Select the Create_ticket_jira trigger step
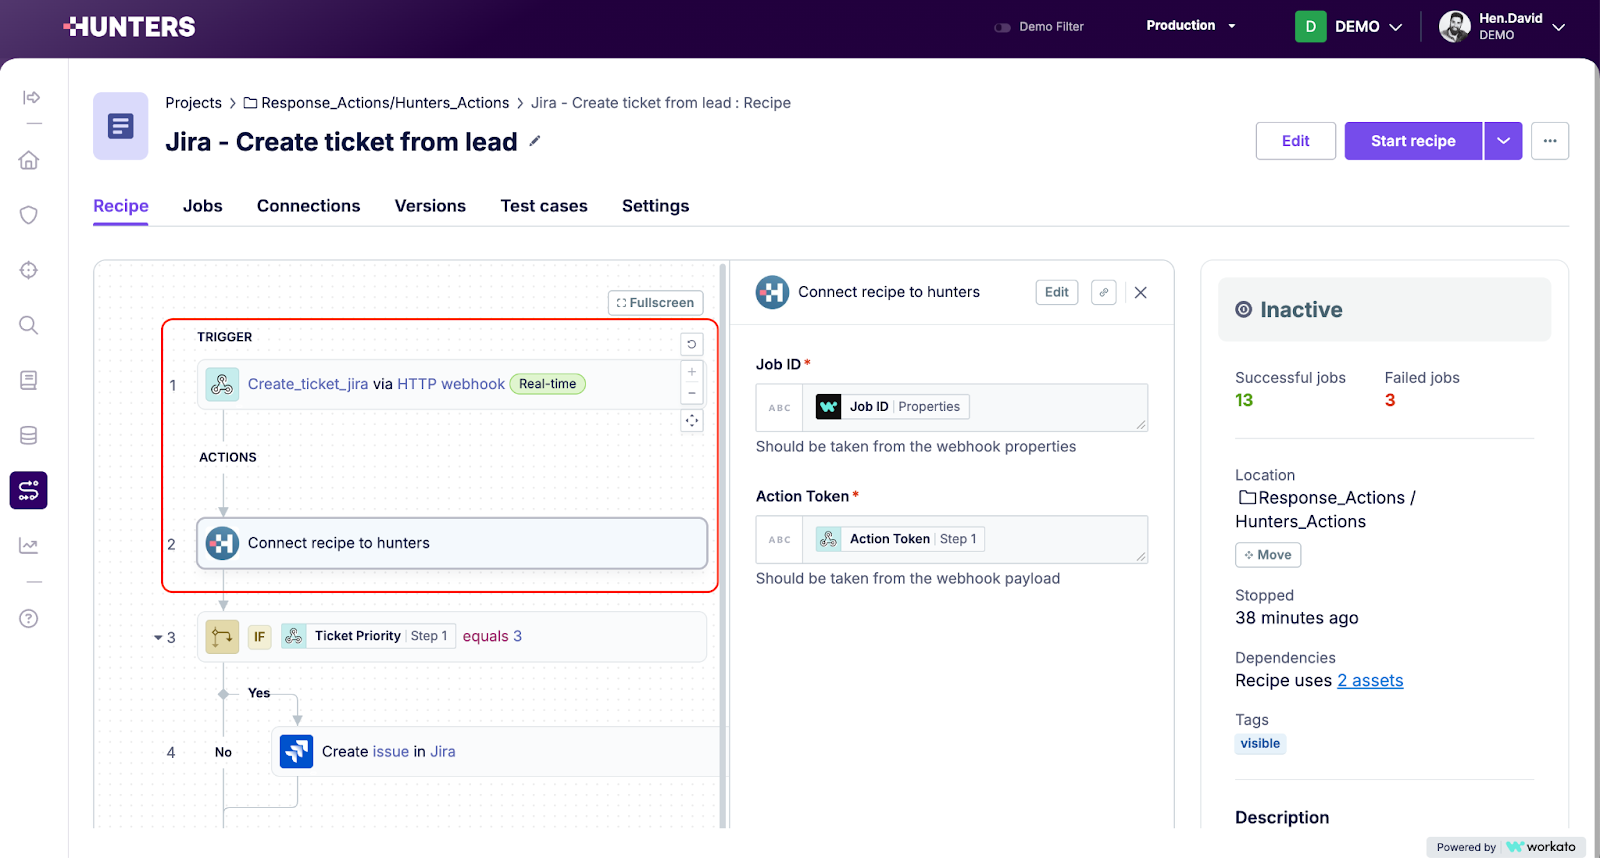 point(450,384)
